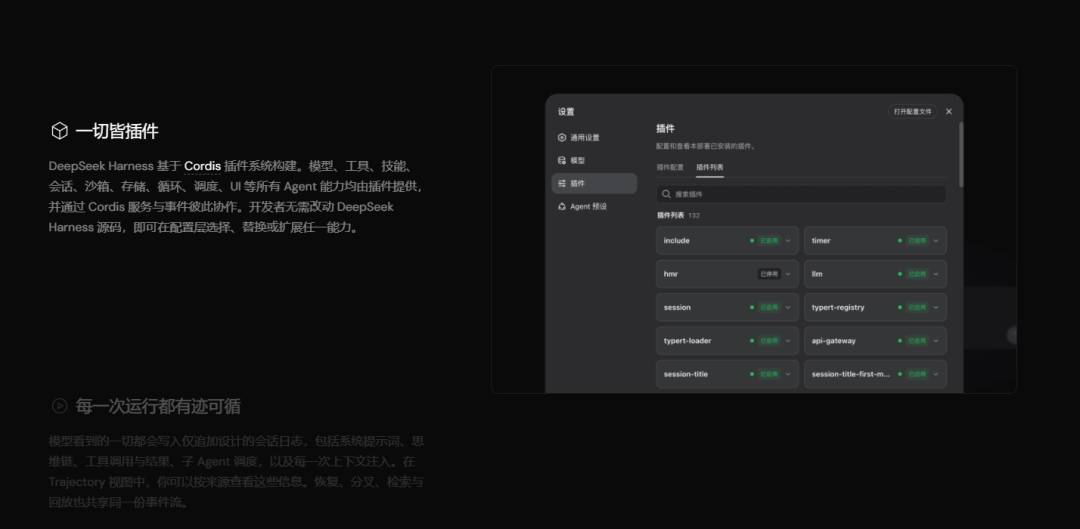Expand the llm plugin chevron
The width and height of the screenshot is (1080, 529).
point(935,274)
